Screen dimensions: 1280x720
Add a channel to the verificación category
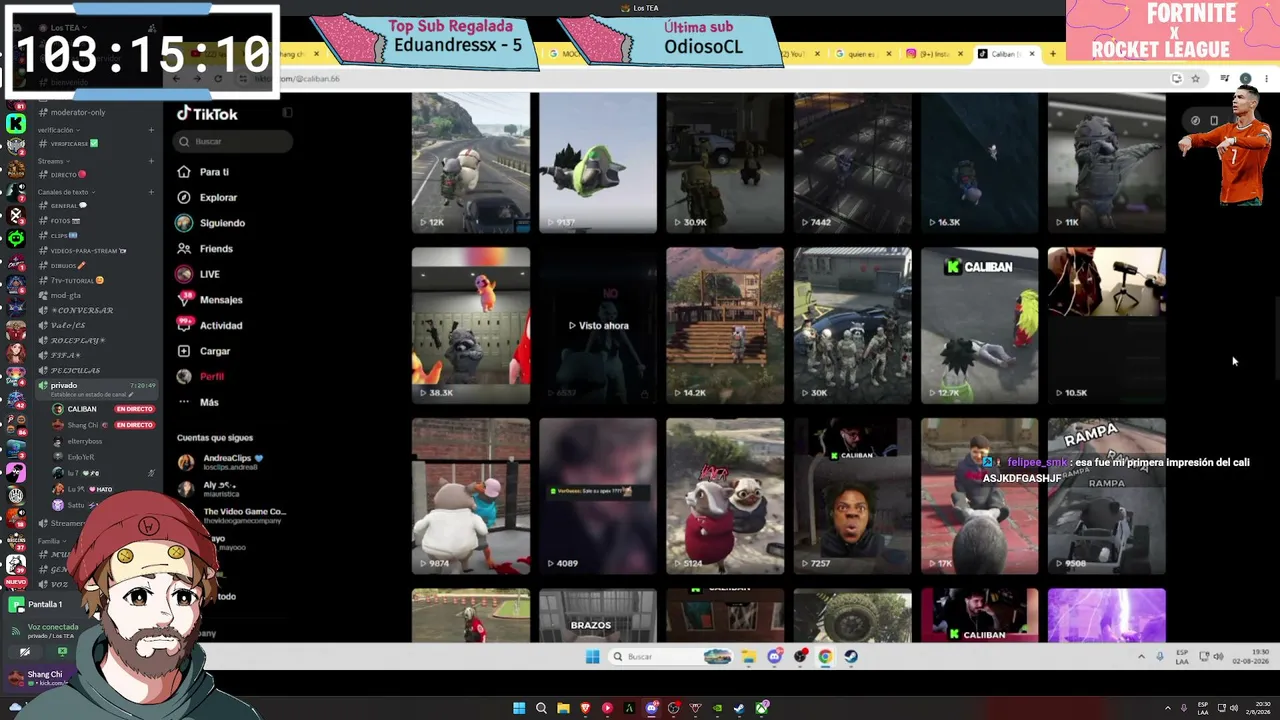[151, 130]
